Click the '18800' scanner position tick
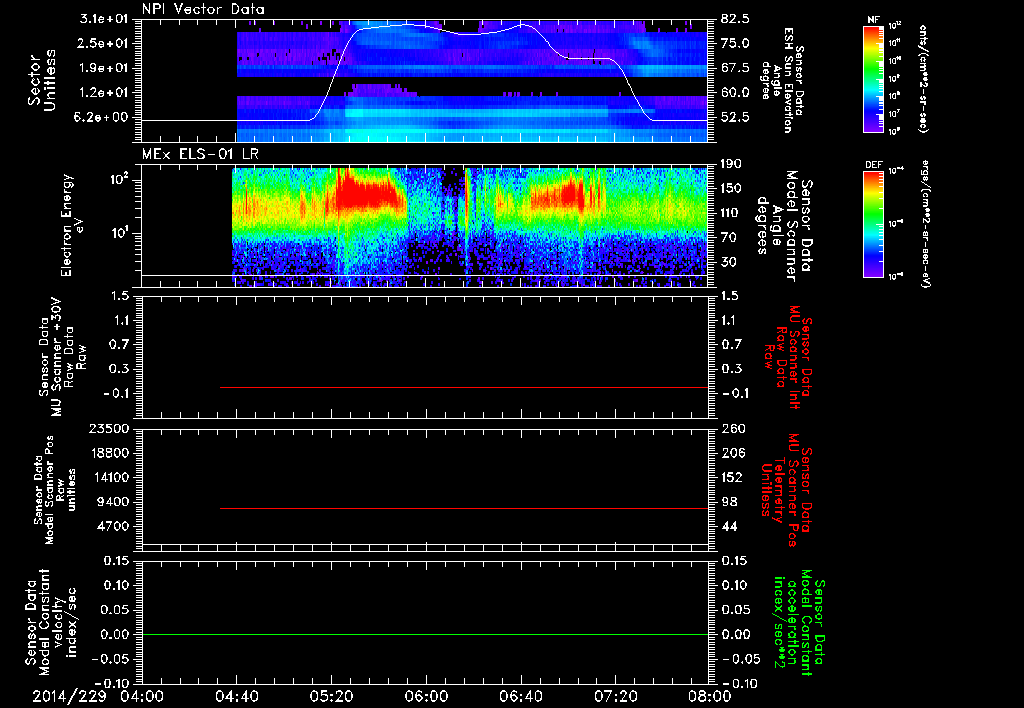Image resolution: width=1024 pixels, height=708 pixels. pos(110,453)
